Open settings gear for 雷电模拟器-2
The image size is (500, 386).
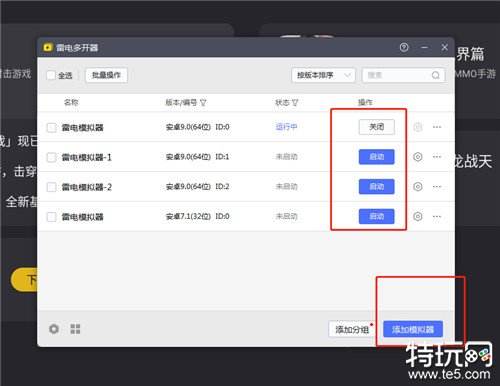tap(418, 186)
